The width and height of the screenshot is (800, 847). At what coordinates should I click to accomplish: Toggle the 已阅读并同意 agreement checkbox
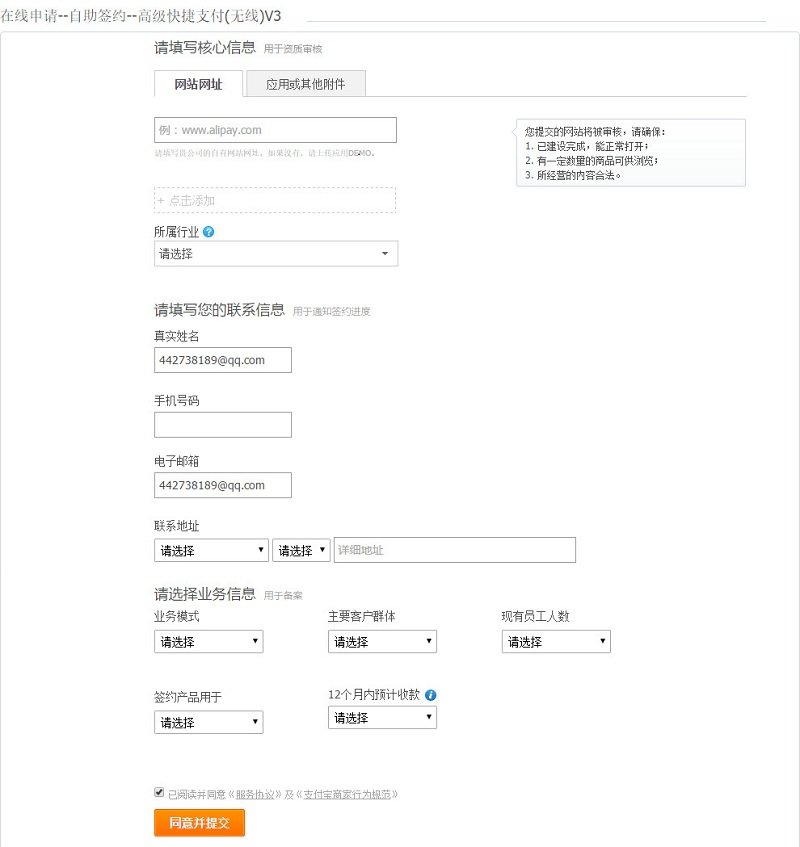(159, 792)
